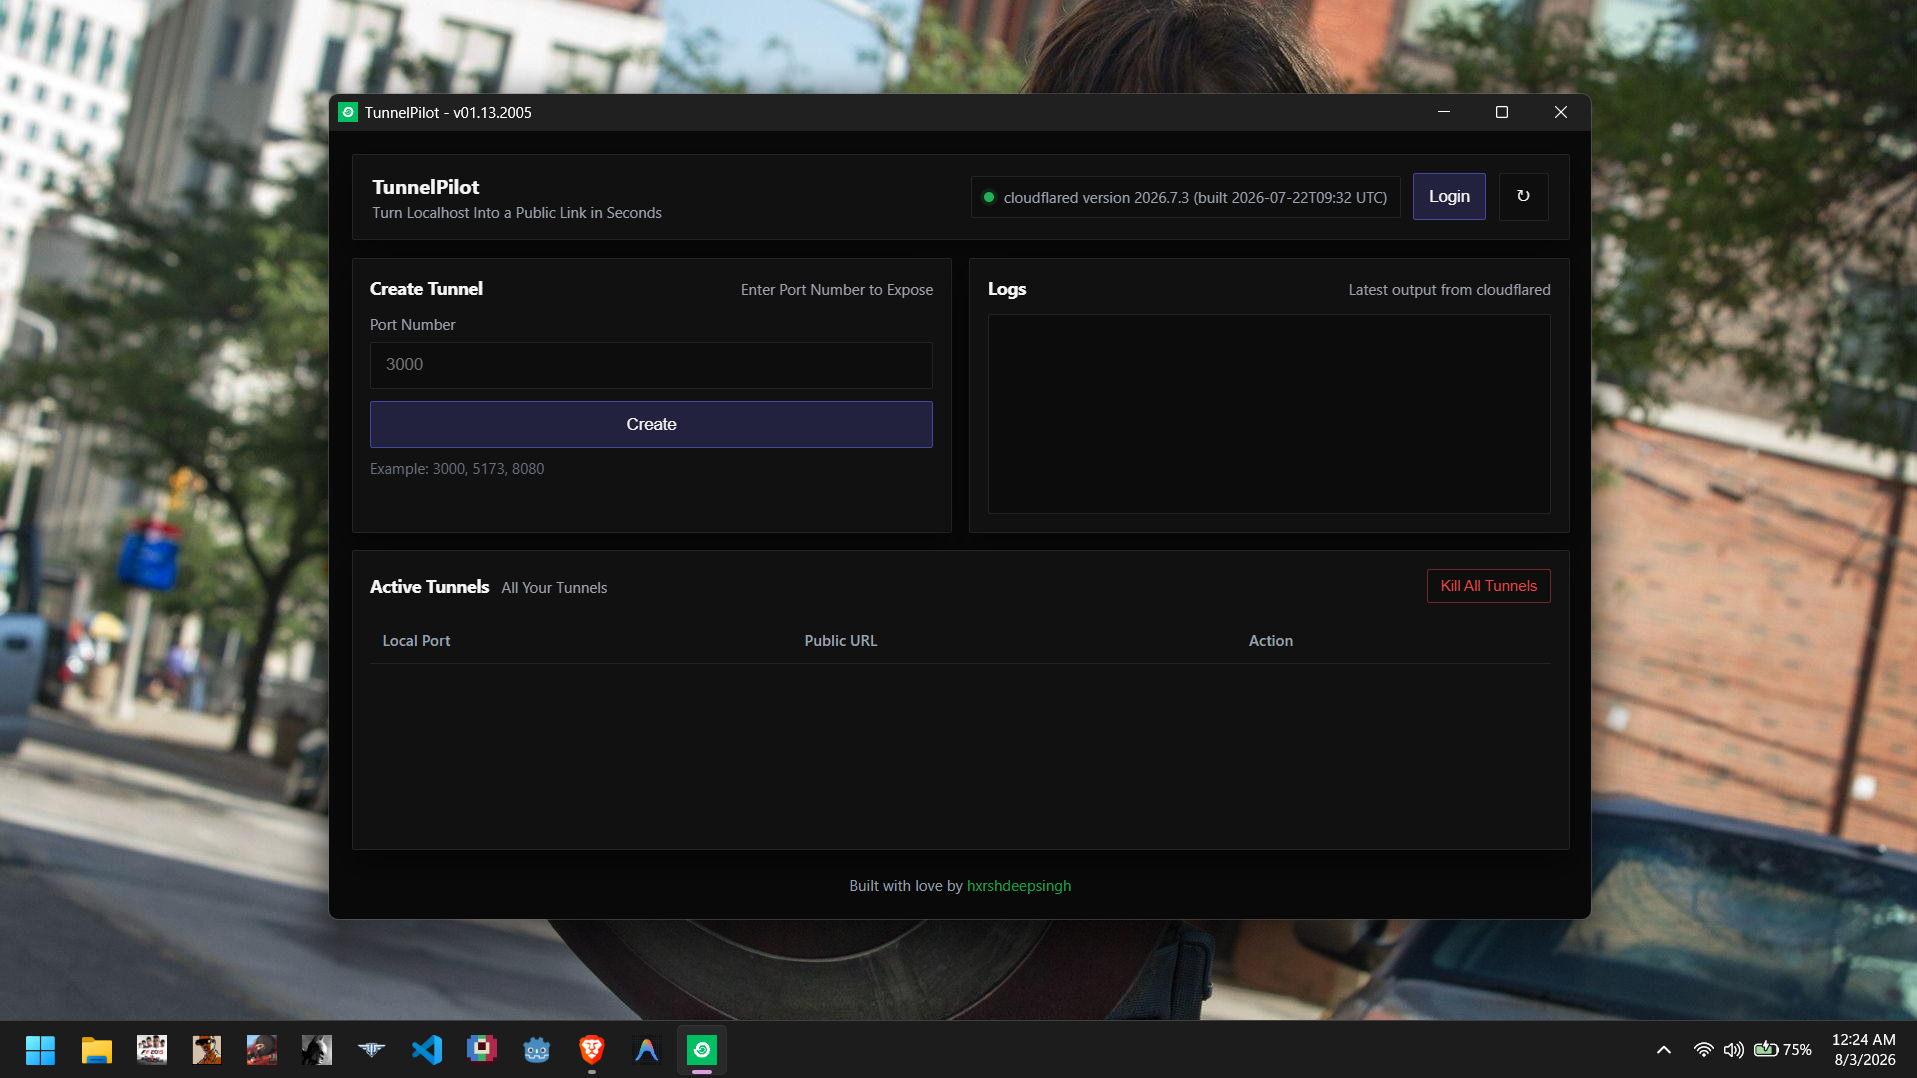Open the Wi-Fi network status icon
The height and width of the screenshot is (1078, 1917).
[x=1703, y=1050]
